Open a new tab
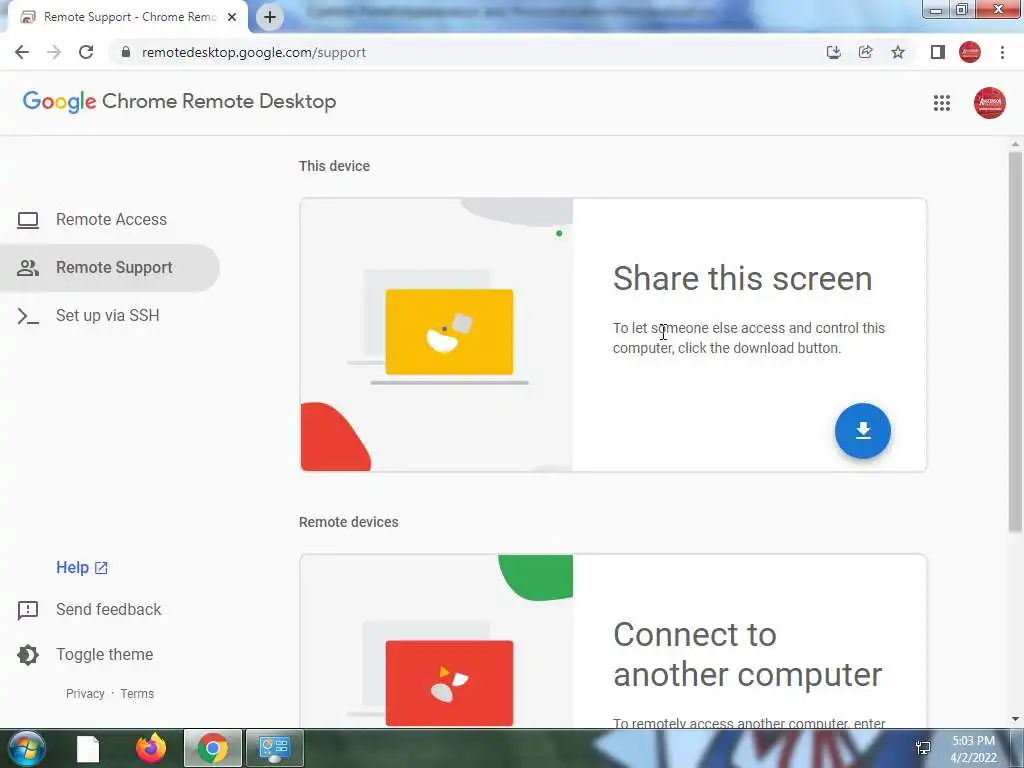The height and width of the screenshot is (768, 1024). (x=270, y=17)
